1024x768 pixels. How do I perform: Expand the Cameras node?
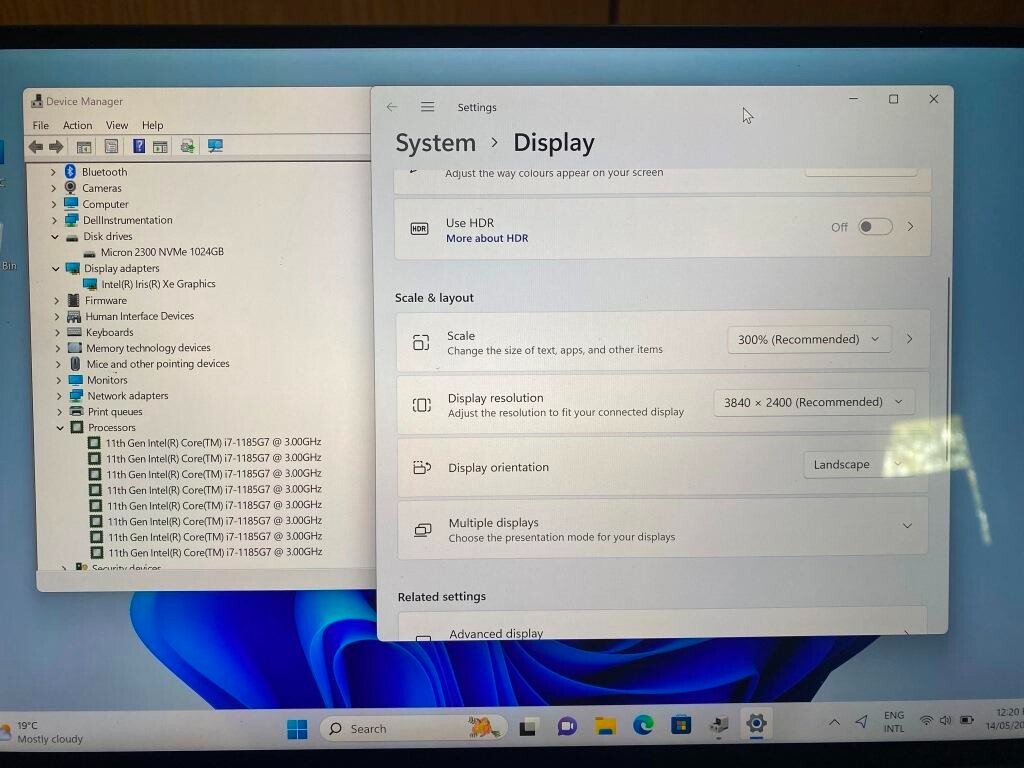click(54, 188)
